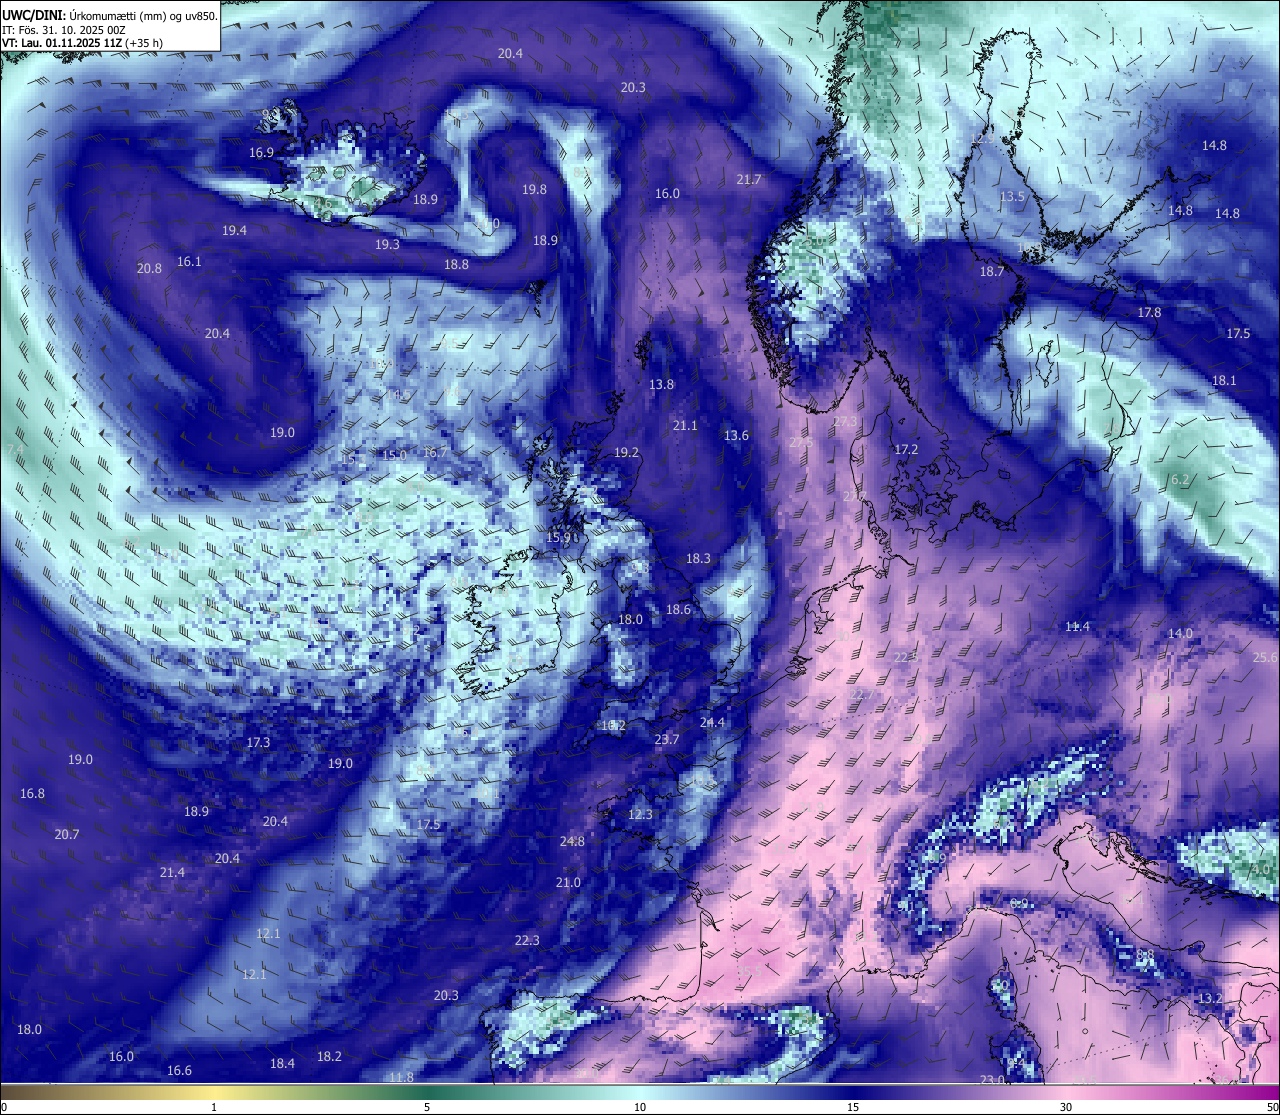The height and width of the screenshot is (1115, 1280).
Task: Select the 19.8 wind value
Action: click(x=534, y=190)
